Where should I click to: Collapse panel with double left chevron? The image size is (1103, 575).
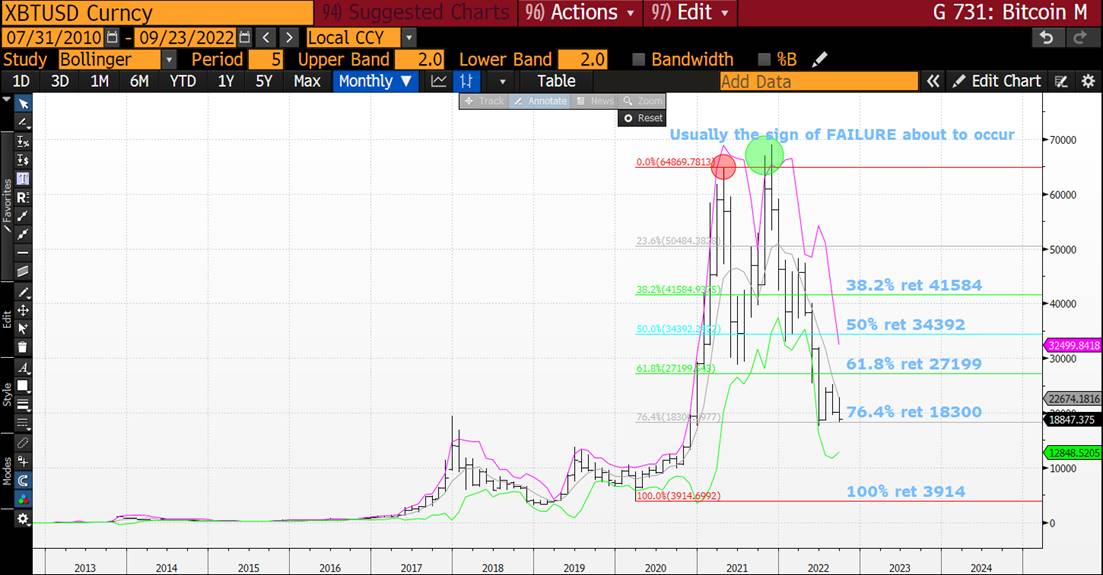click(933, 81)
